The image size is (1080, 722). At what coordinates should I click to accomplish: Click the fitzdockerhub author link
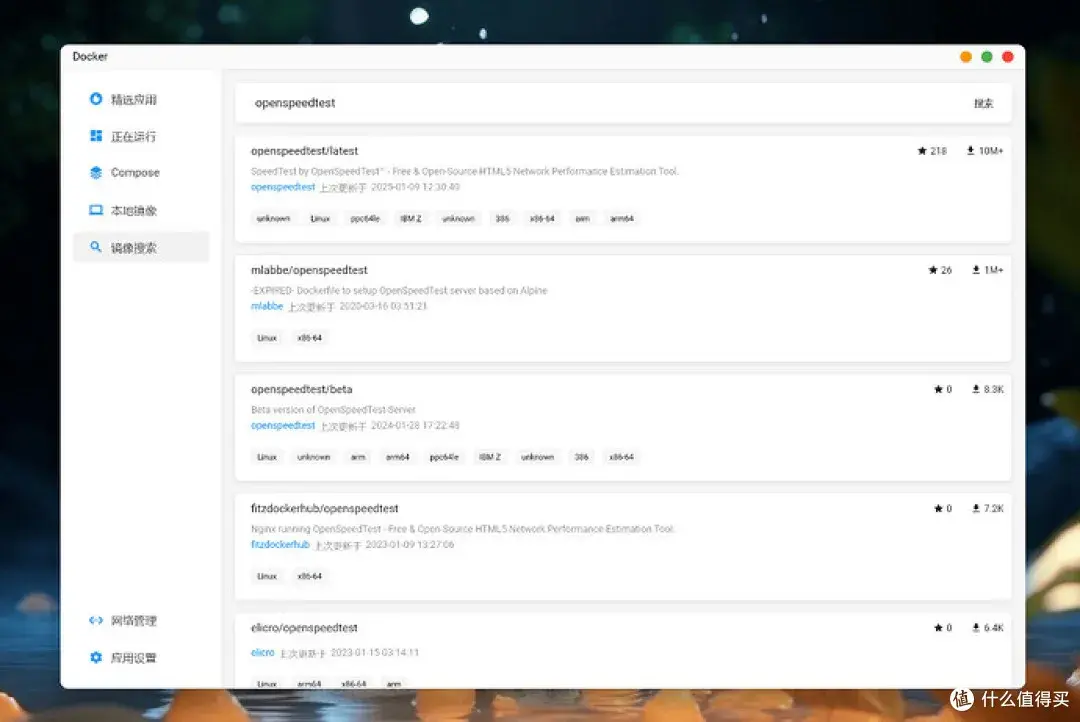280,544
